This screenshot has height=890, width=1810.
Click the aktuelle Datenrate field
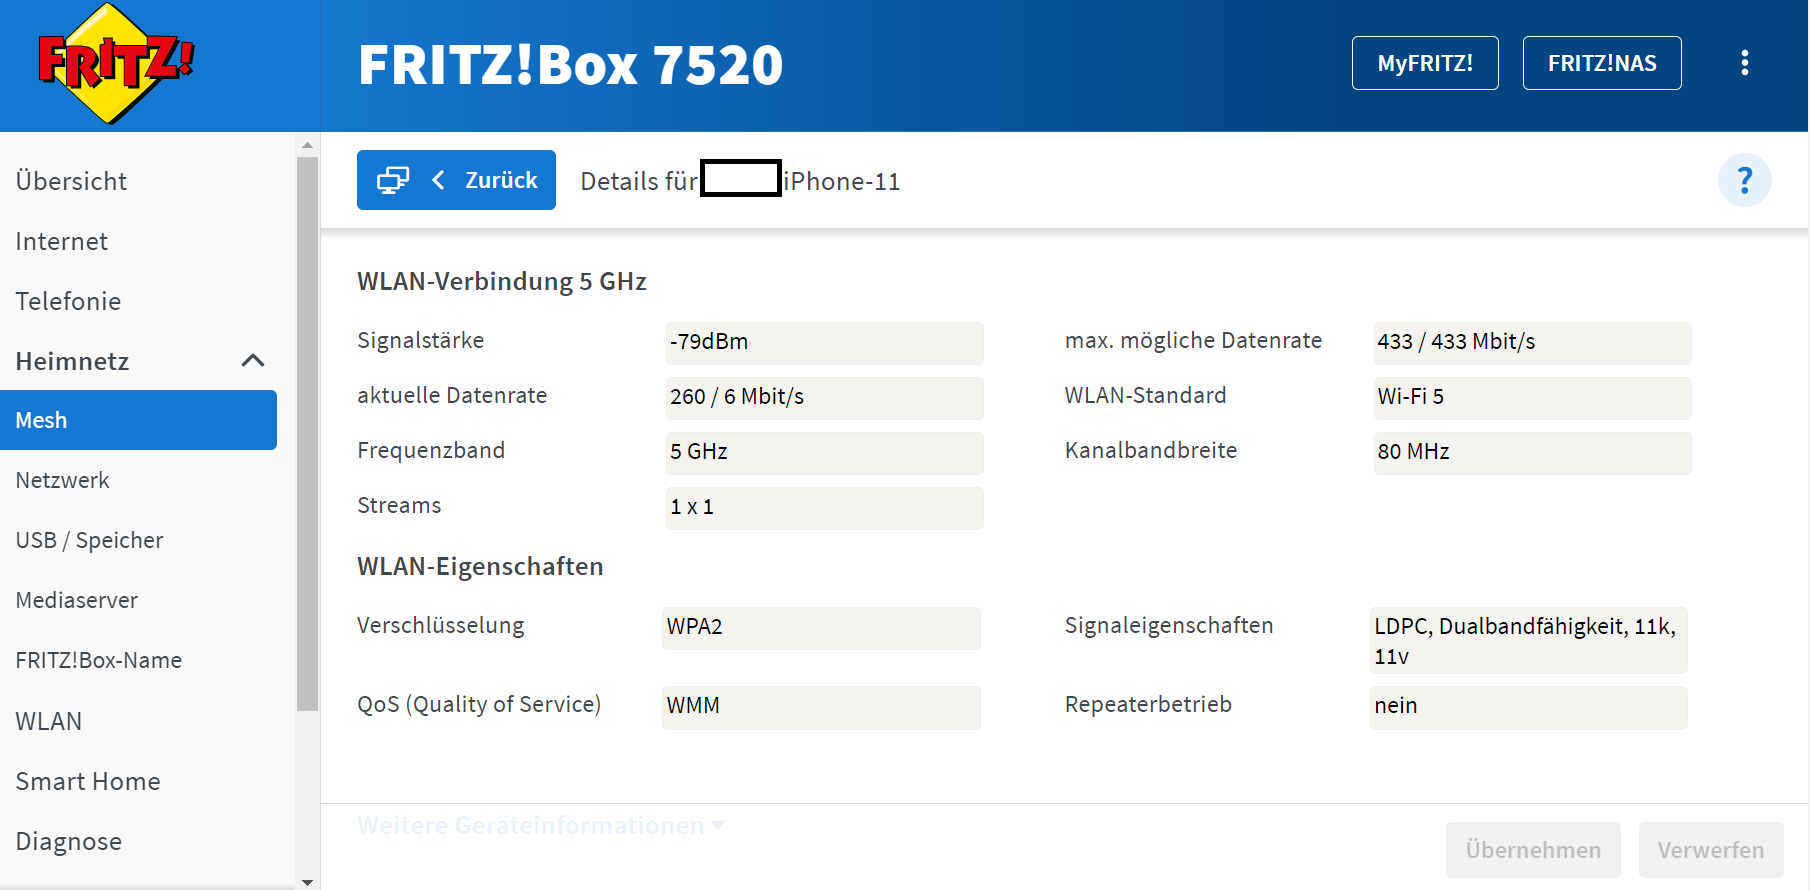(x=824, y=397)
